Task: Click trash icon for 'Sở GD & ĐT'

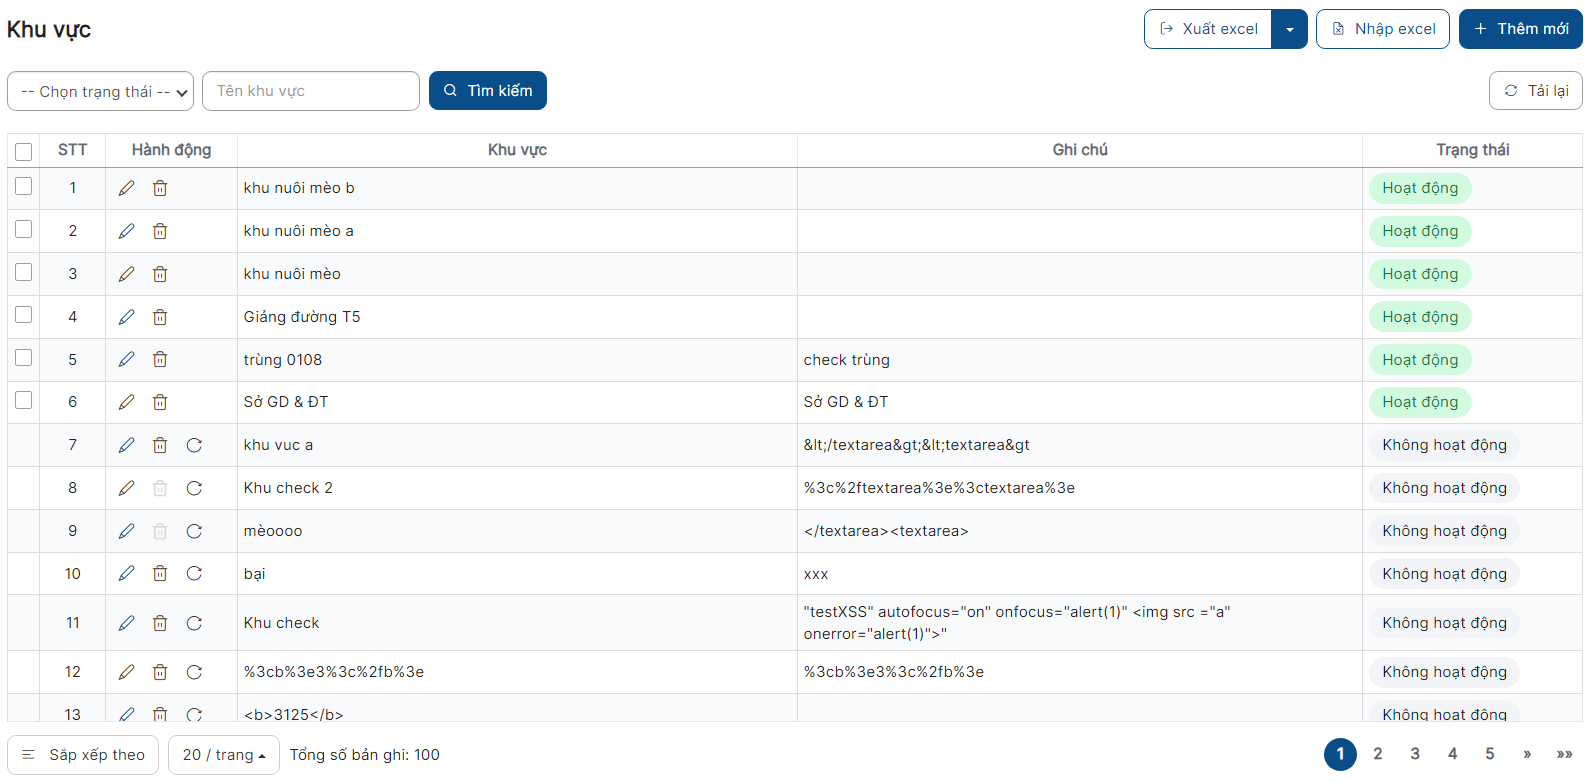Action: click(160, 402)
